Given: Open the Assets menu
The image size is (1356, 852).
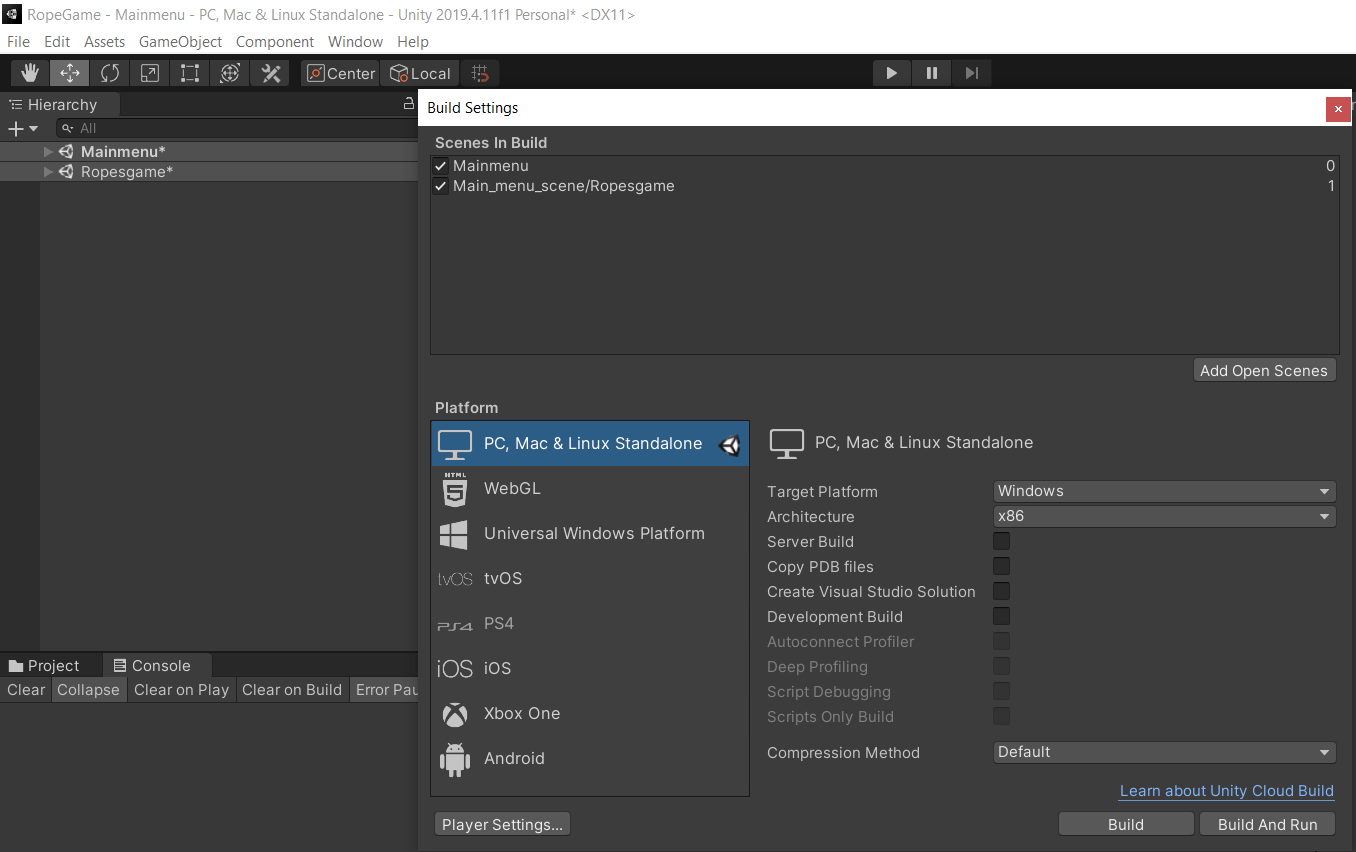Looking at the screenshot, I should coord(104,42).
